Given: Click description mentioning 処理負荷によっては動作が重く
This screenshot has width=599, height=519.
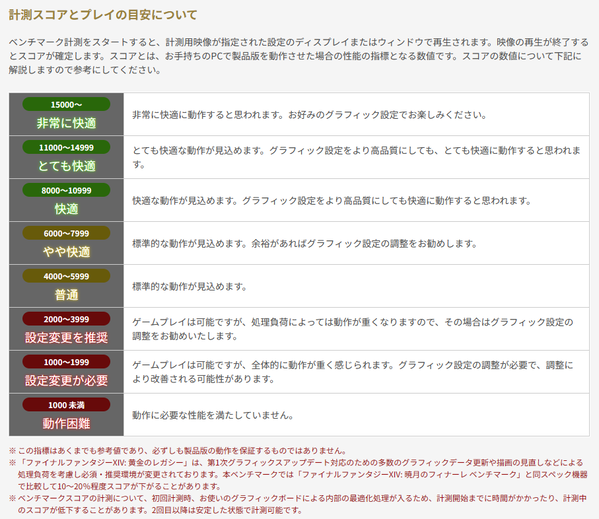Looking at the screenshot, I should 353,329.
